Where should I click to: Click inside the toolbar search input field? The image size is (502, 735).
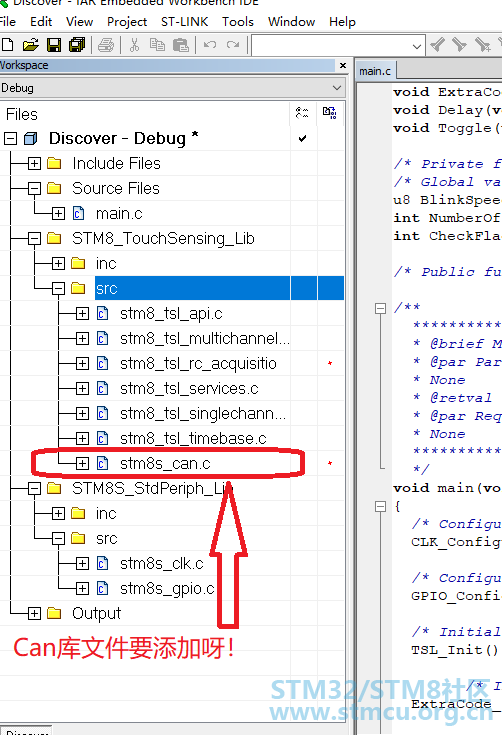(x=331, y=46)
